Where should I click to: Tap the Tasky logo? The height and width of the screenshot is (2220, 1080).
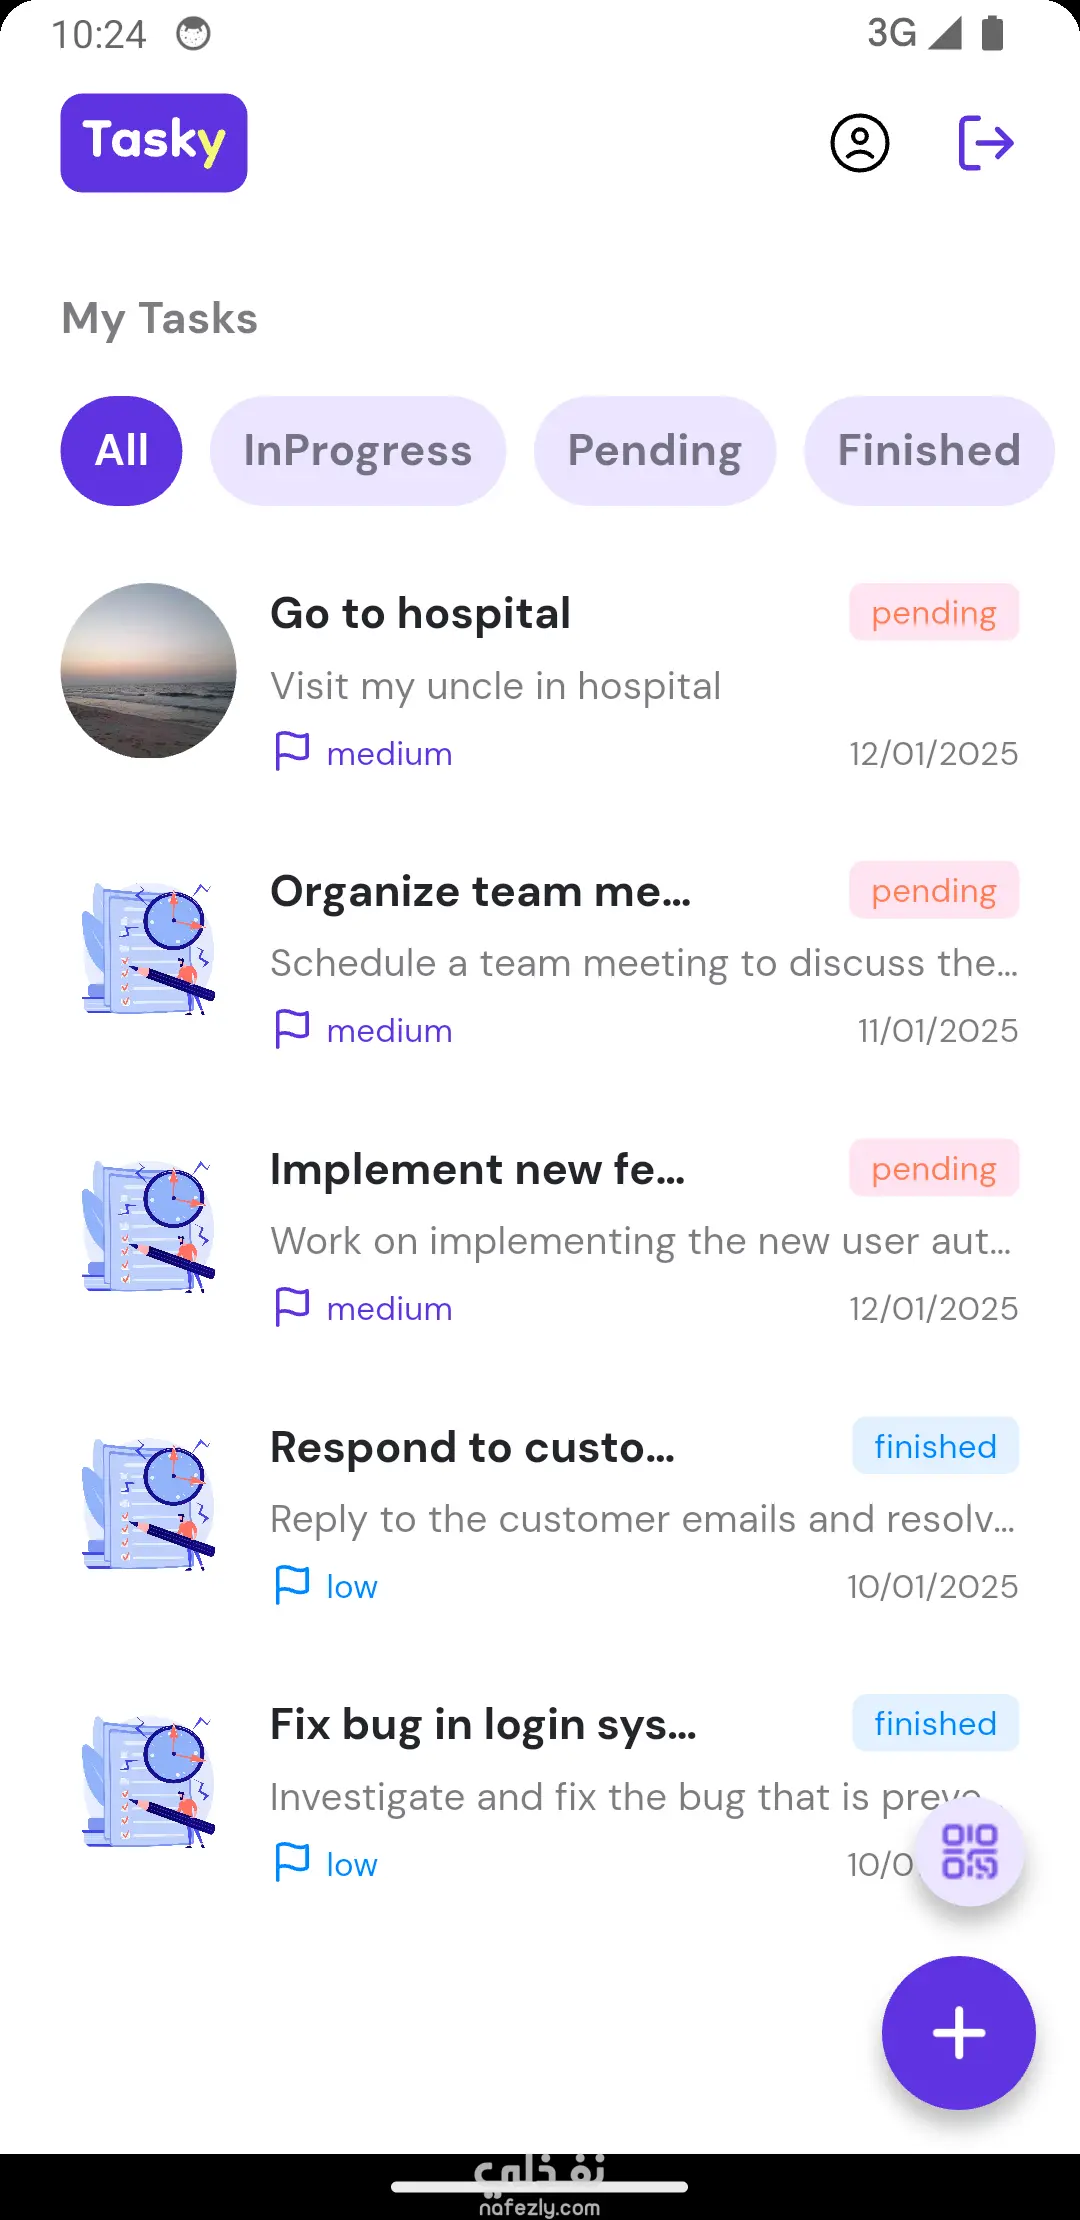pos(154,143)
